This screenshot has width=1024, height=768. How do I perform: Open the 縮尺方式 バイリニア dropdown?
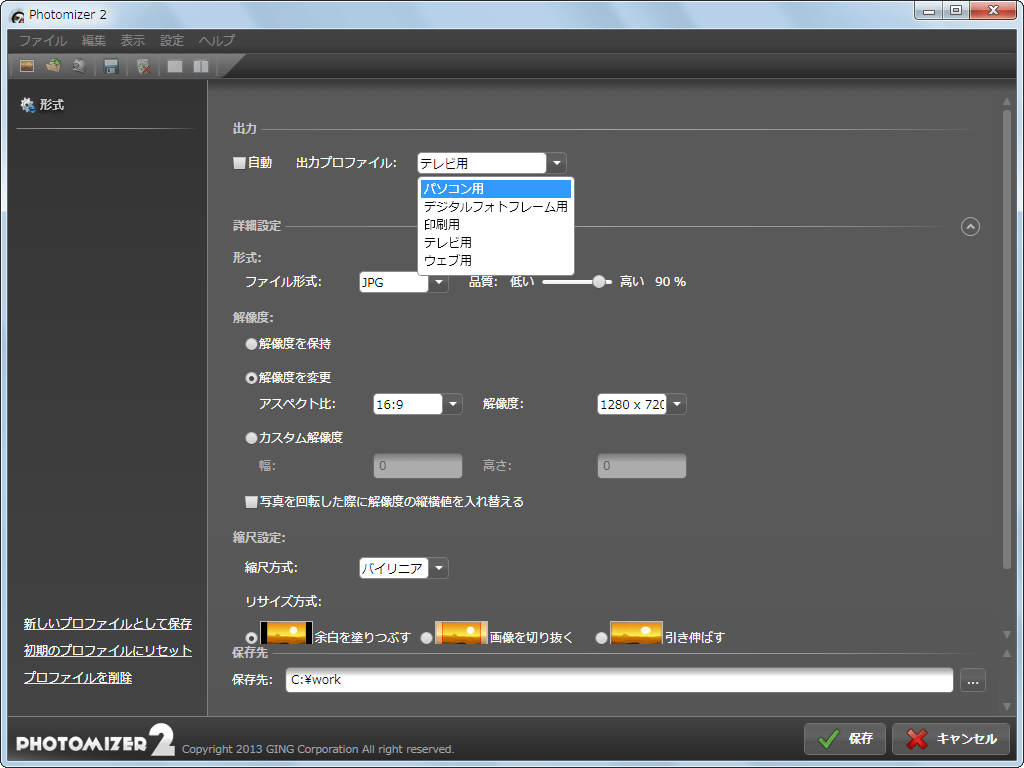click(x=439, y=568)
